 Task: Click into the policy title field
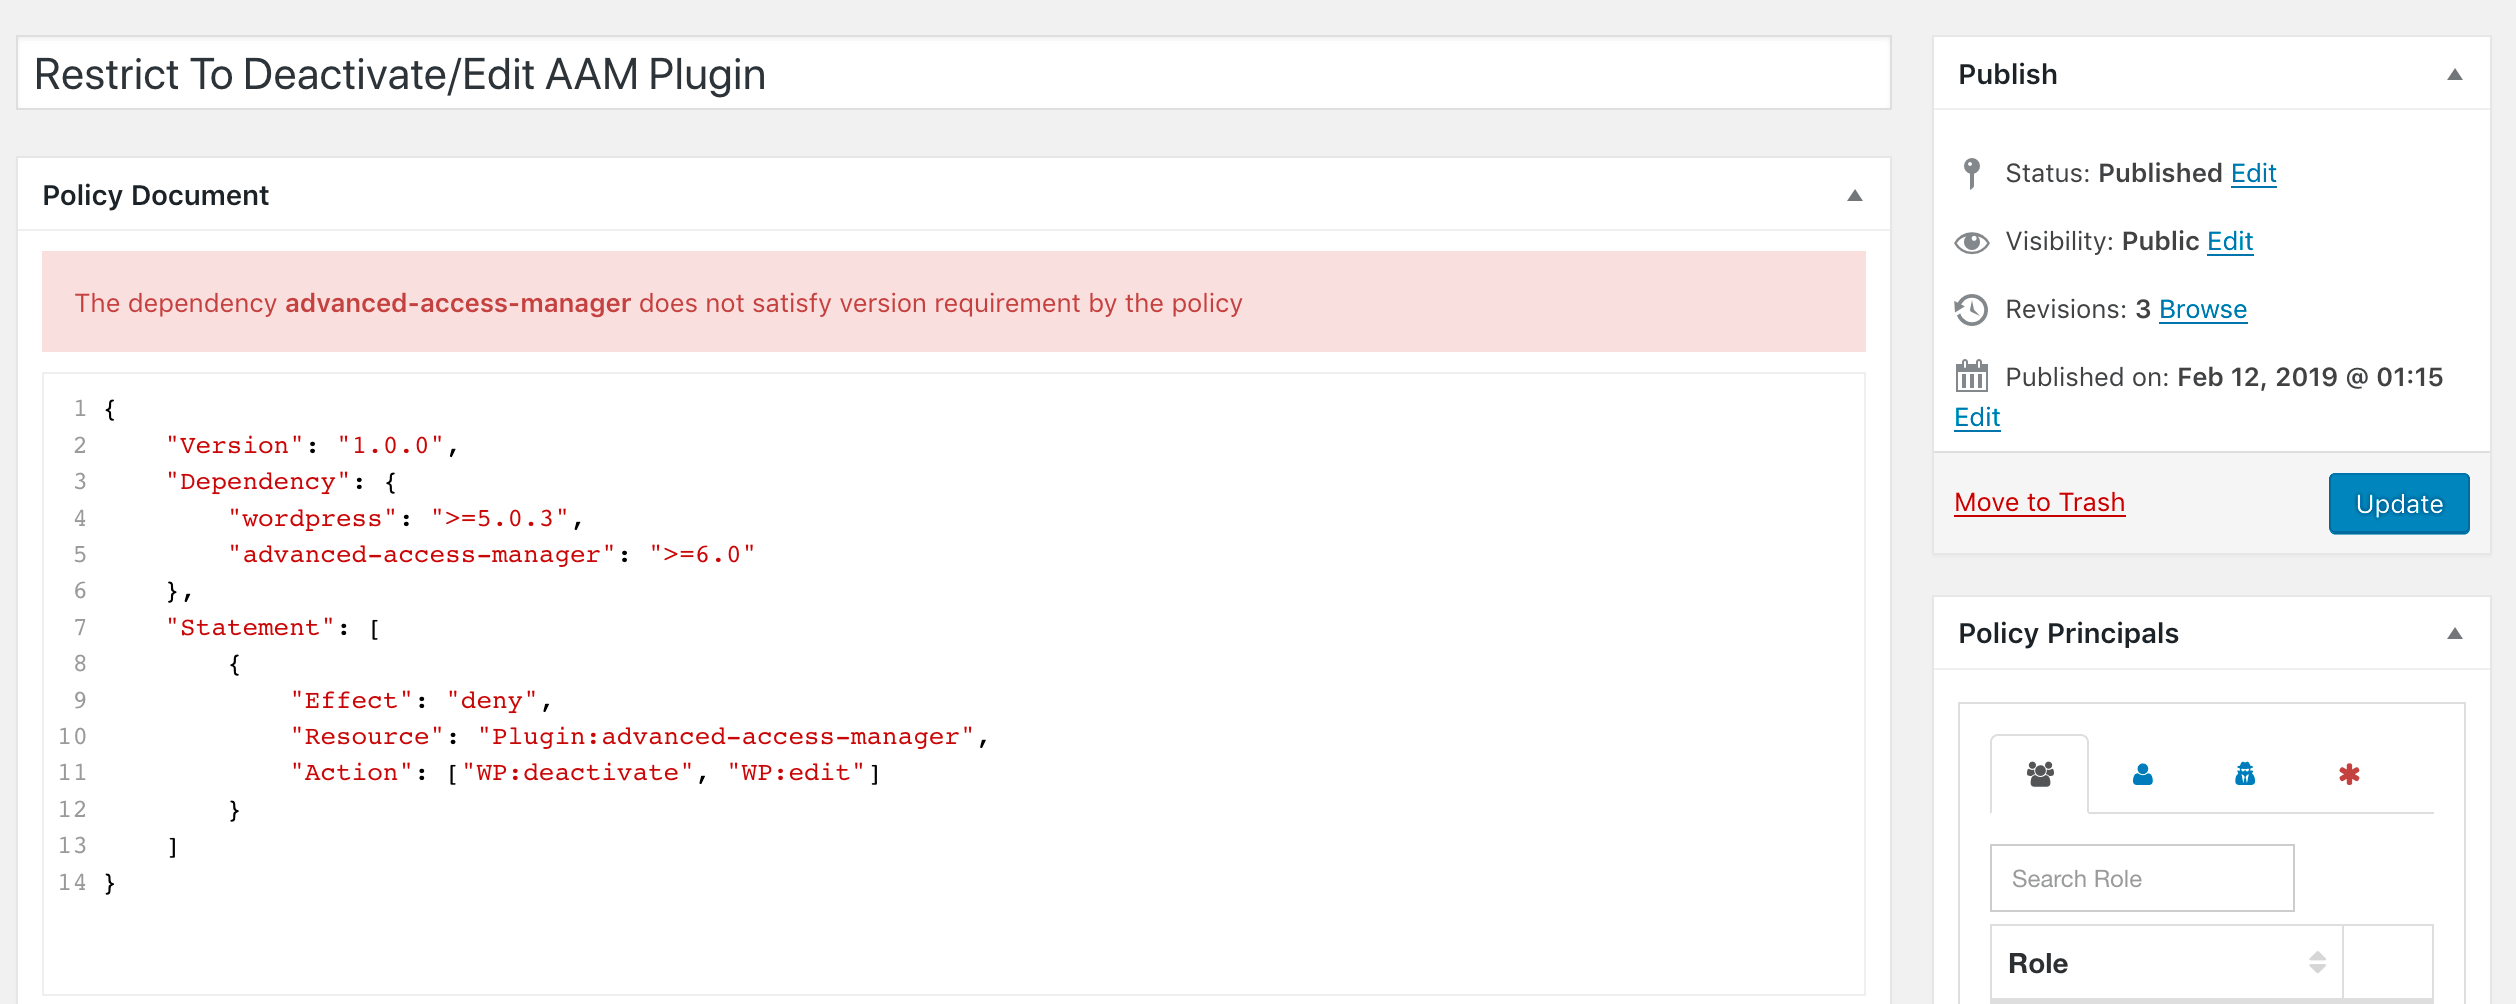[x=954, y=74]
